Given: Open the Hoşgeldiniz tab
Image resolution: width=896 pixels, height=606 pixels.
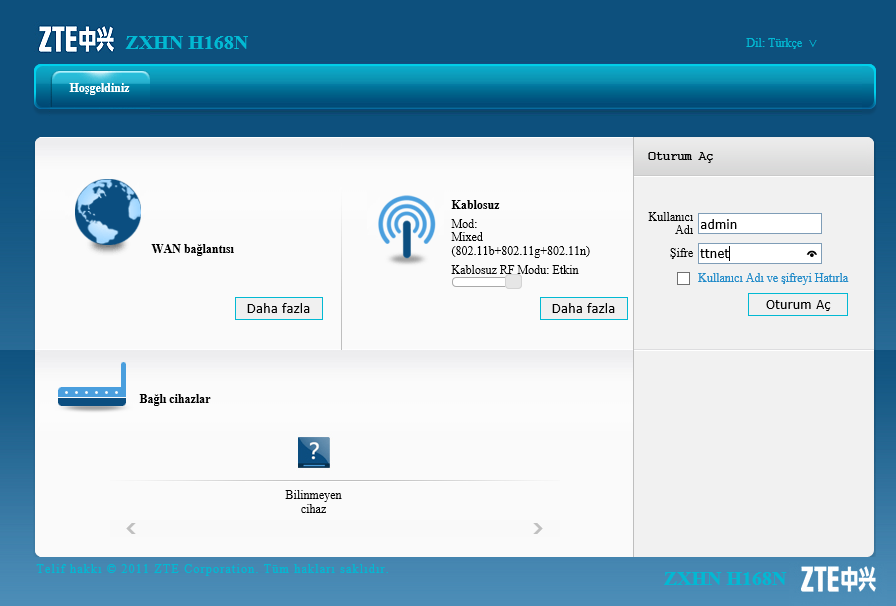Looking at the screenshot, I should tap(100, 88).
